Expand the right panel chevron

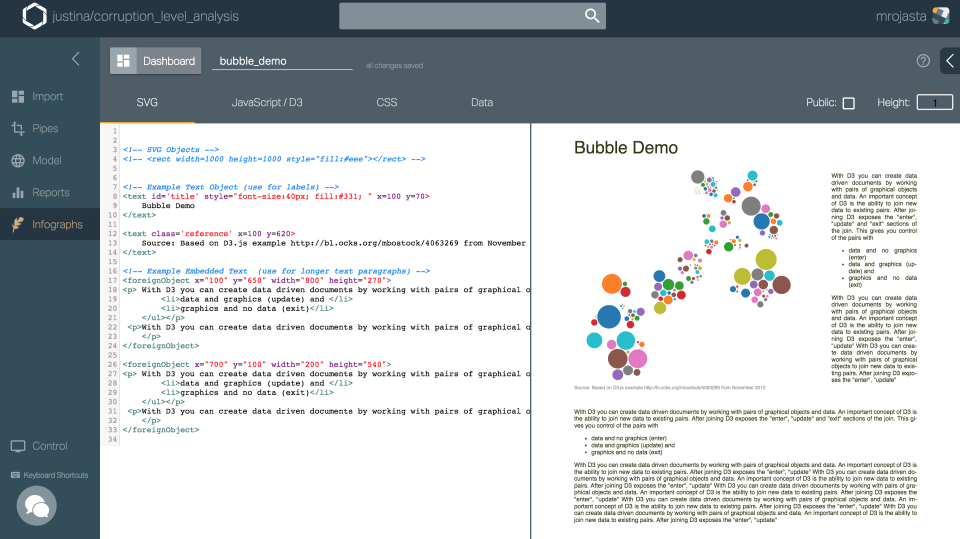coord(949,61)
